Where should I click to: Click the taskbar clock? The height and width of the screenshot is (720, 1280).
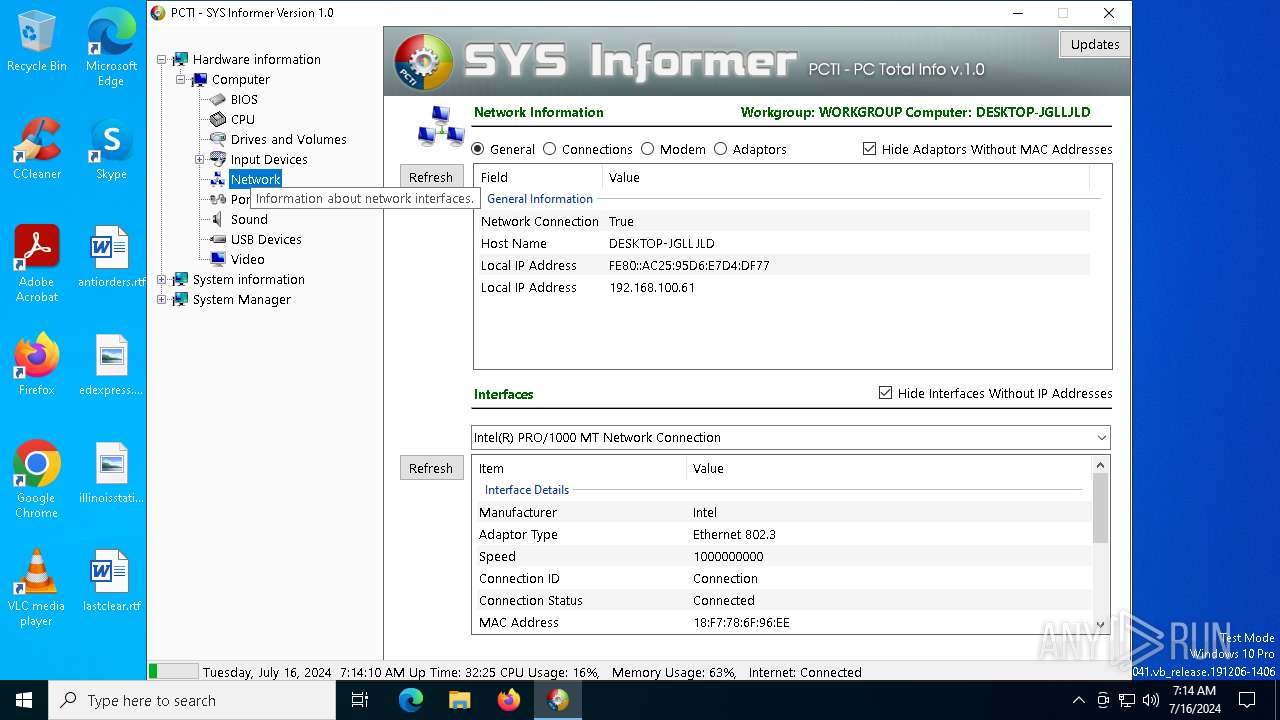pyautogui.click(x=1194, y=700)
